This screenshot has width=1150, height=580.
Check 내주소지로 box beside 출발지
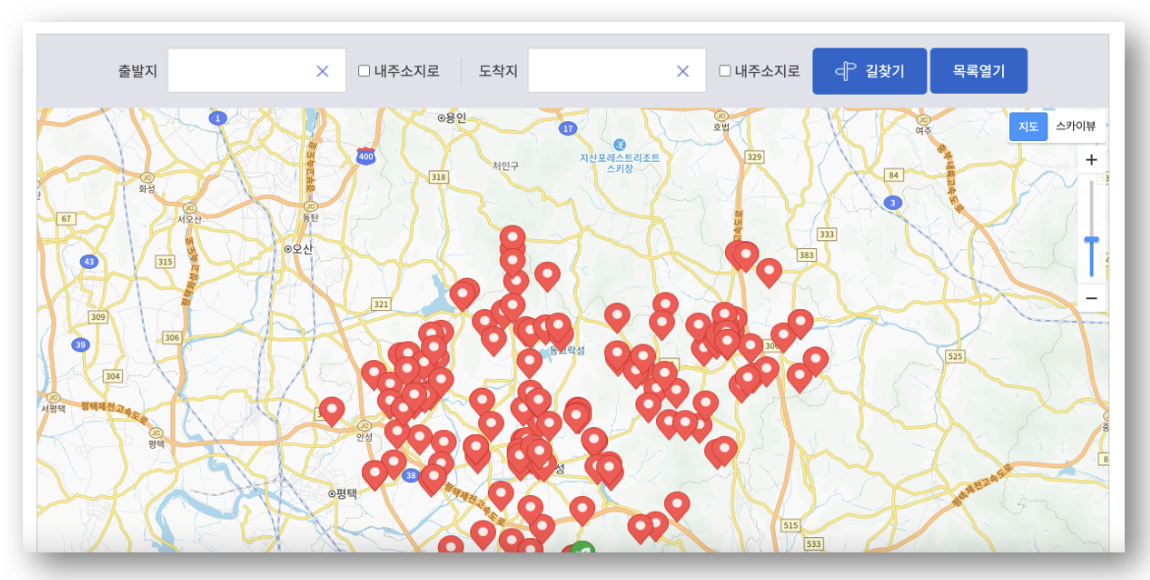point(364,71)
